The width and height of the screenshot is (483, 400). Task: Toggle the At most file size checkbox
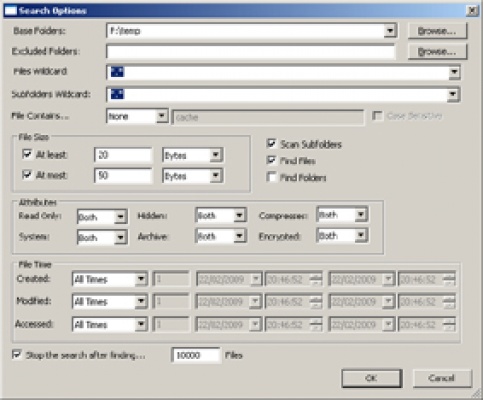27,175
